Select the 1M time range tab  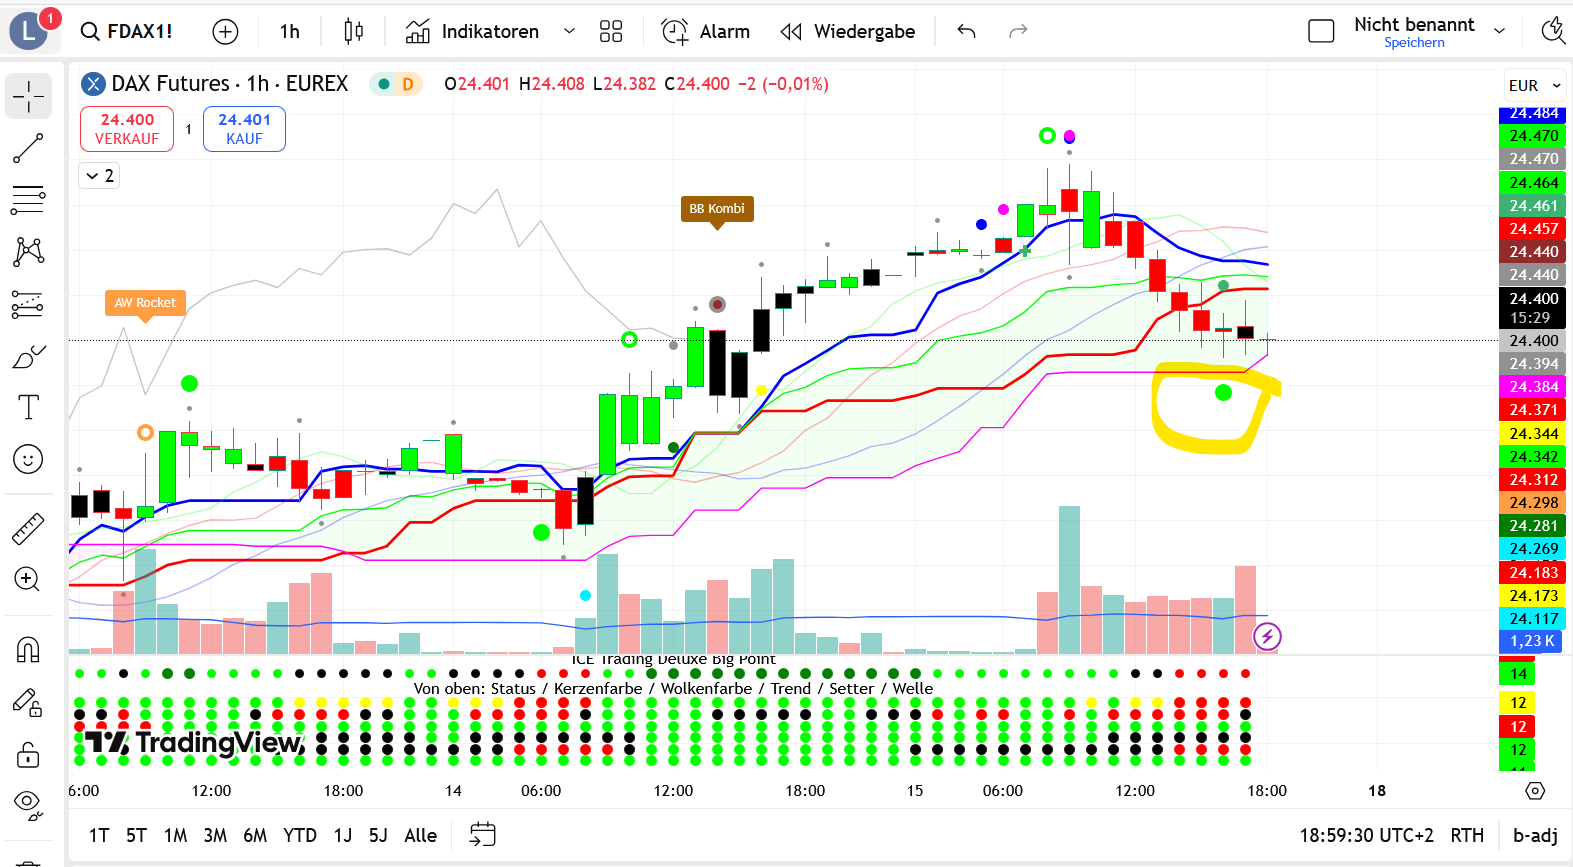[x=175, y=835]
